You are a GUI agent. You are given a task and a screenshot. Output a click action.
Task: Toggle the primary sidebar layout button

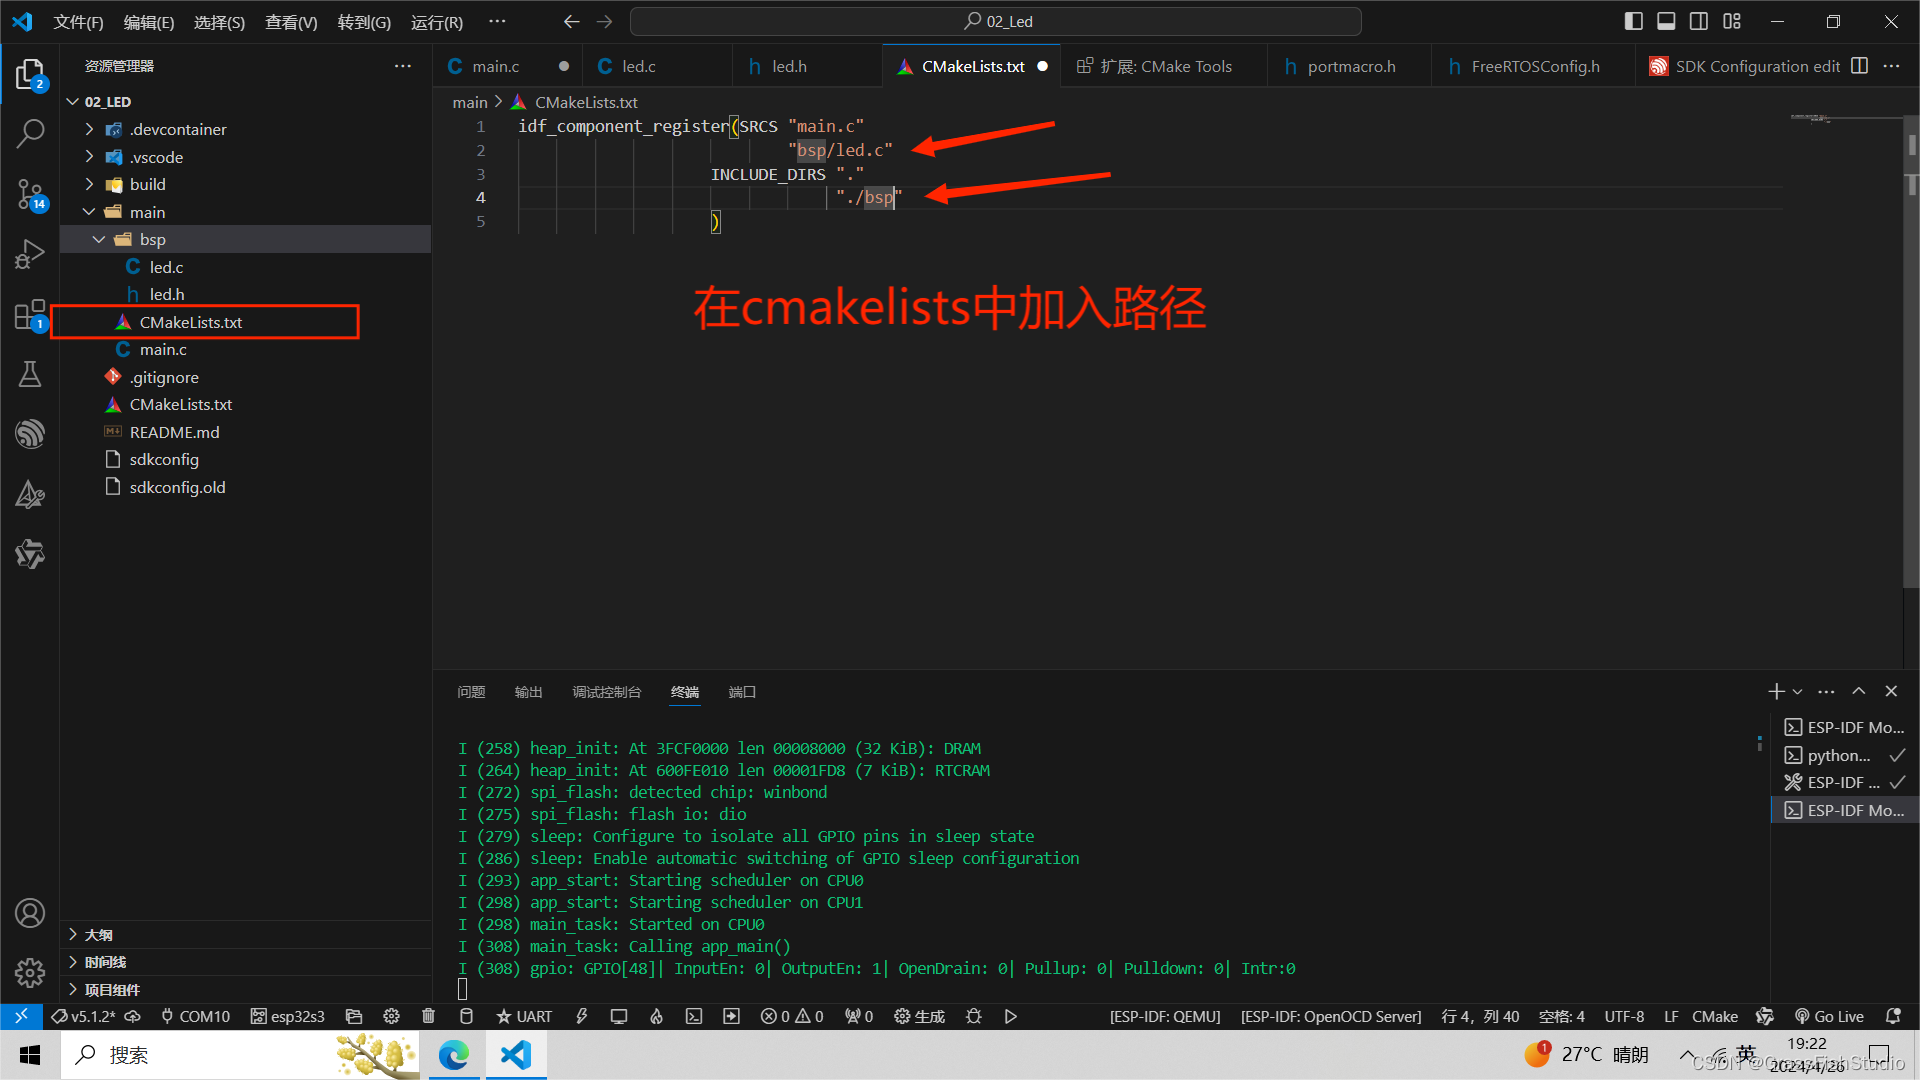coord(1633,21)
